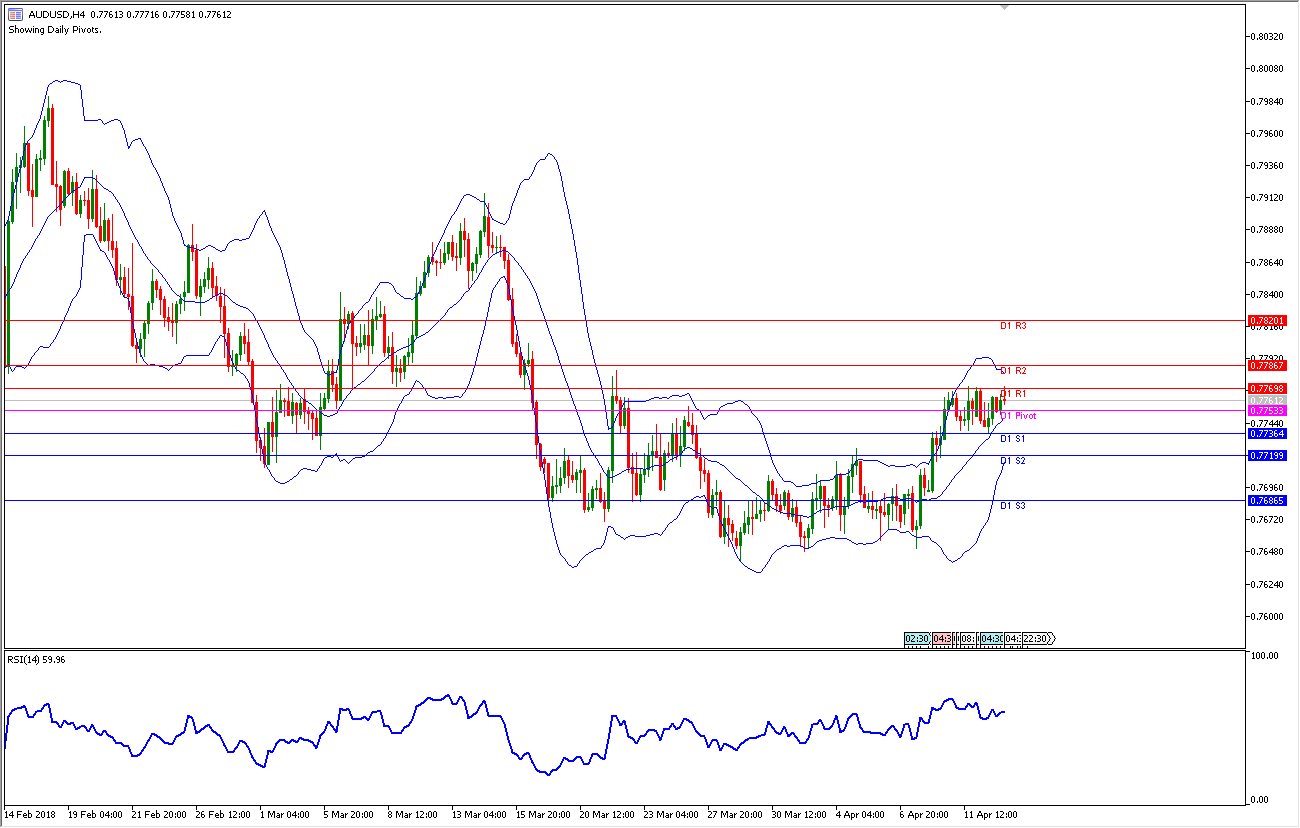Viewport: 1300px width, 828px height.
Task: Click the blue 0.76865 price tag
Action: pyautogui.click(x=1267, y=500)
